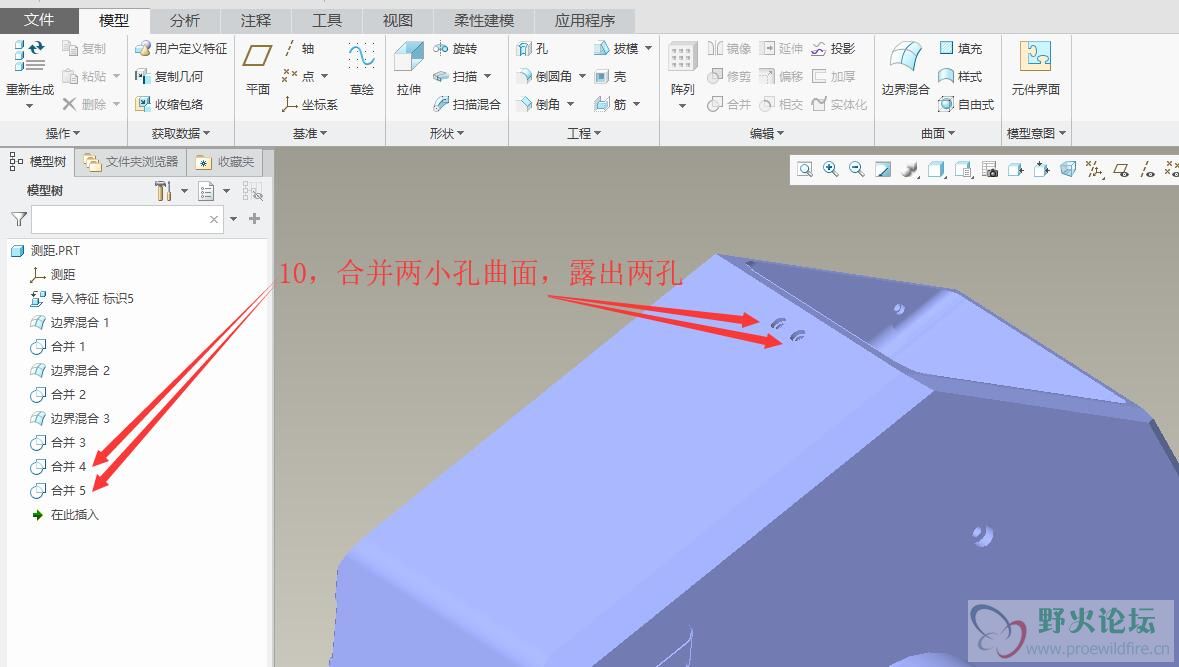This screenshot has height=667, width=1179.
Task: Toggle datum axis display eye icon
Action: click(x=1147, y=170)
